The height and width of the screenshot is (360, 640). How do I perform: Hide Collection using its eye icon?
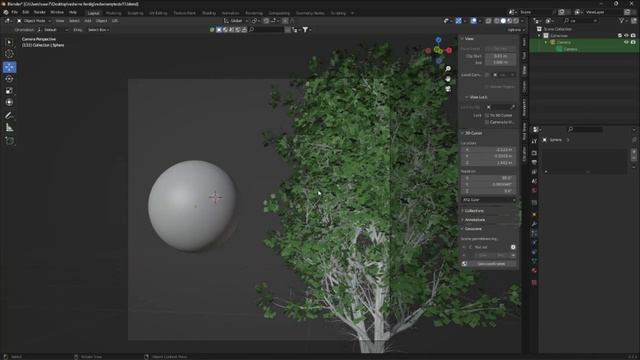[x=626, y=36]
